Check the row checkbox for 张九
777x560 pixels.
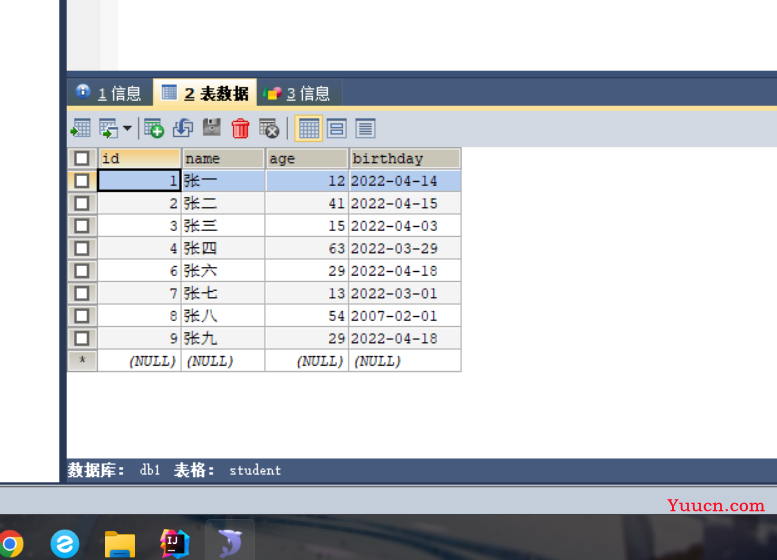(x=82, y=338)
